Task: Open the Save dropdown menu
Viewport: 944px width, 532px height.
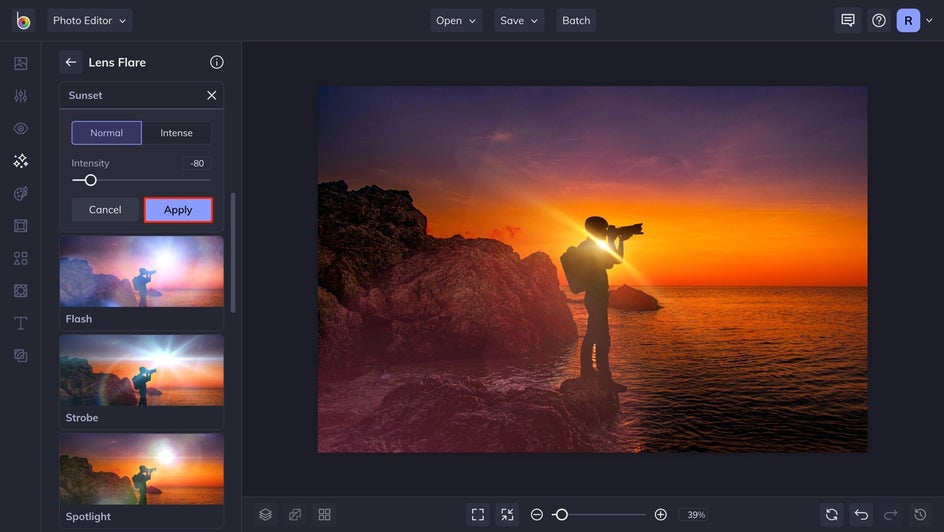Action: point(519,20)
